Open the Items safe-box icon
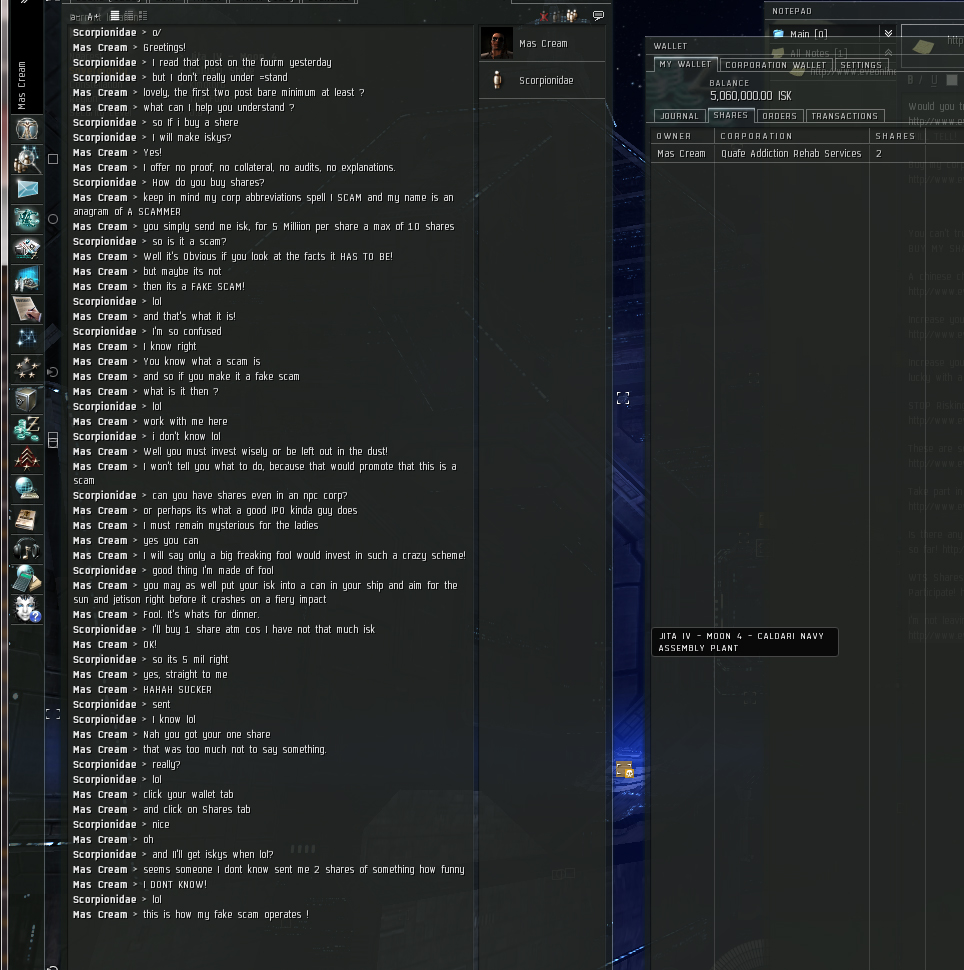The width and height of the screenshot is (964, 970). click(x=27, y=399)
